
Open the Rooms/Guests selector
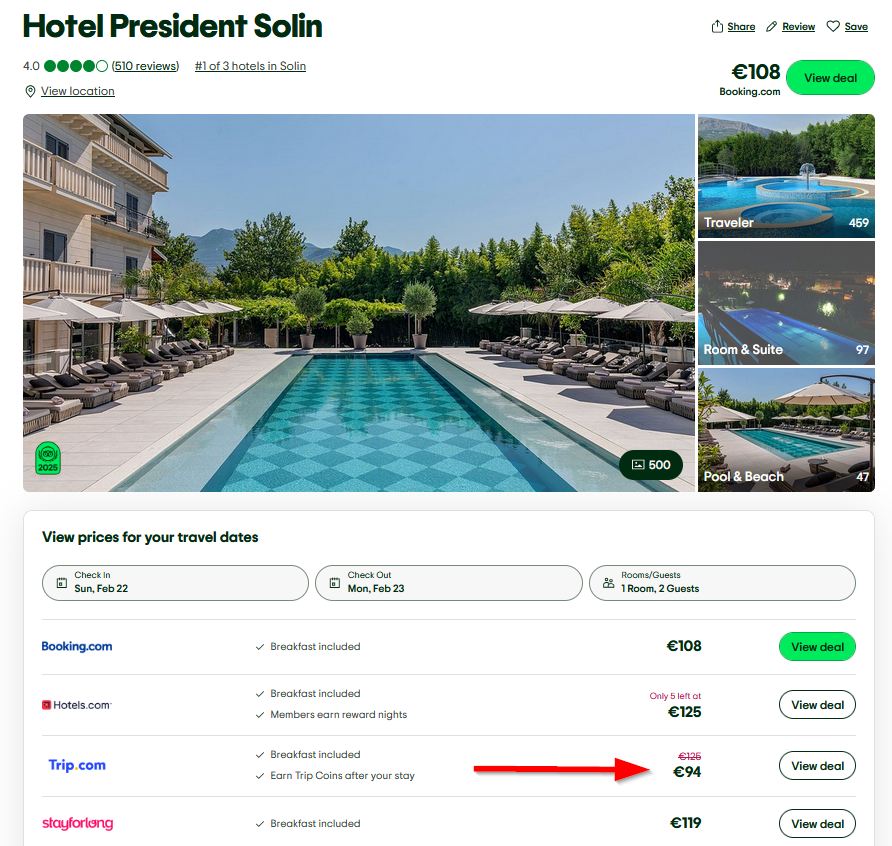coord(722,582)
